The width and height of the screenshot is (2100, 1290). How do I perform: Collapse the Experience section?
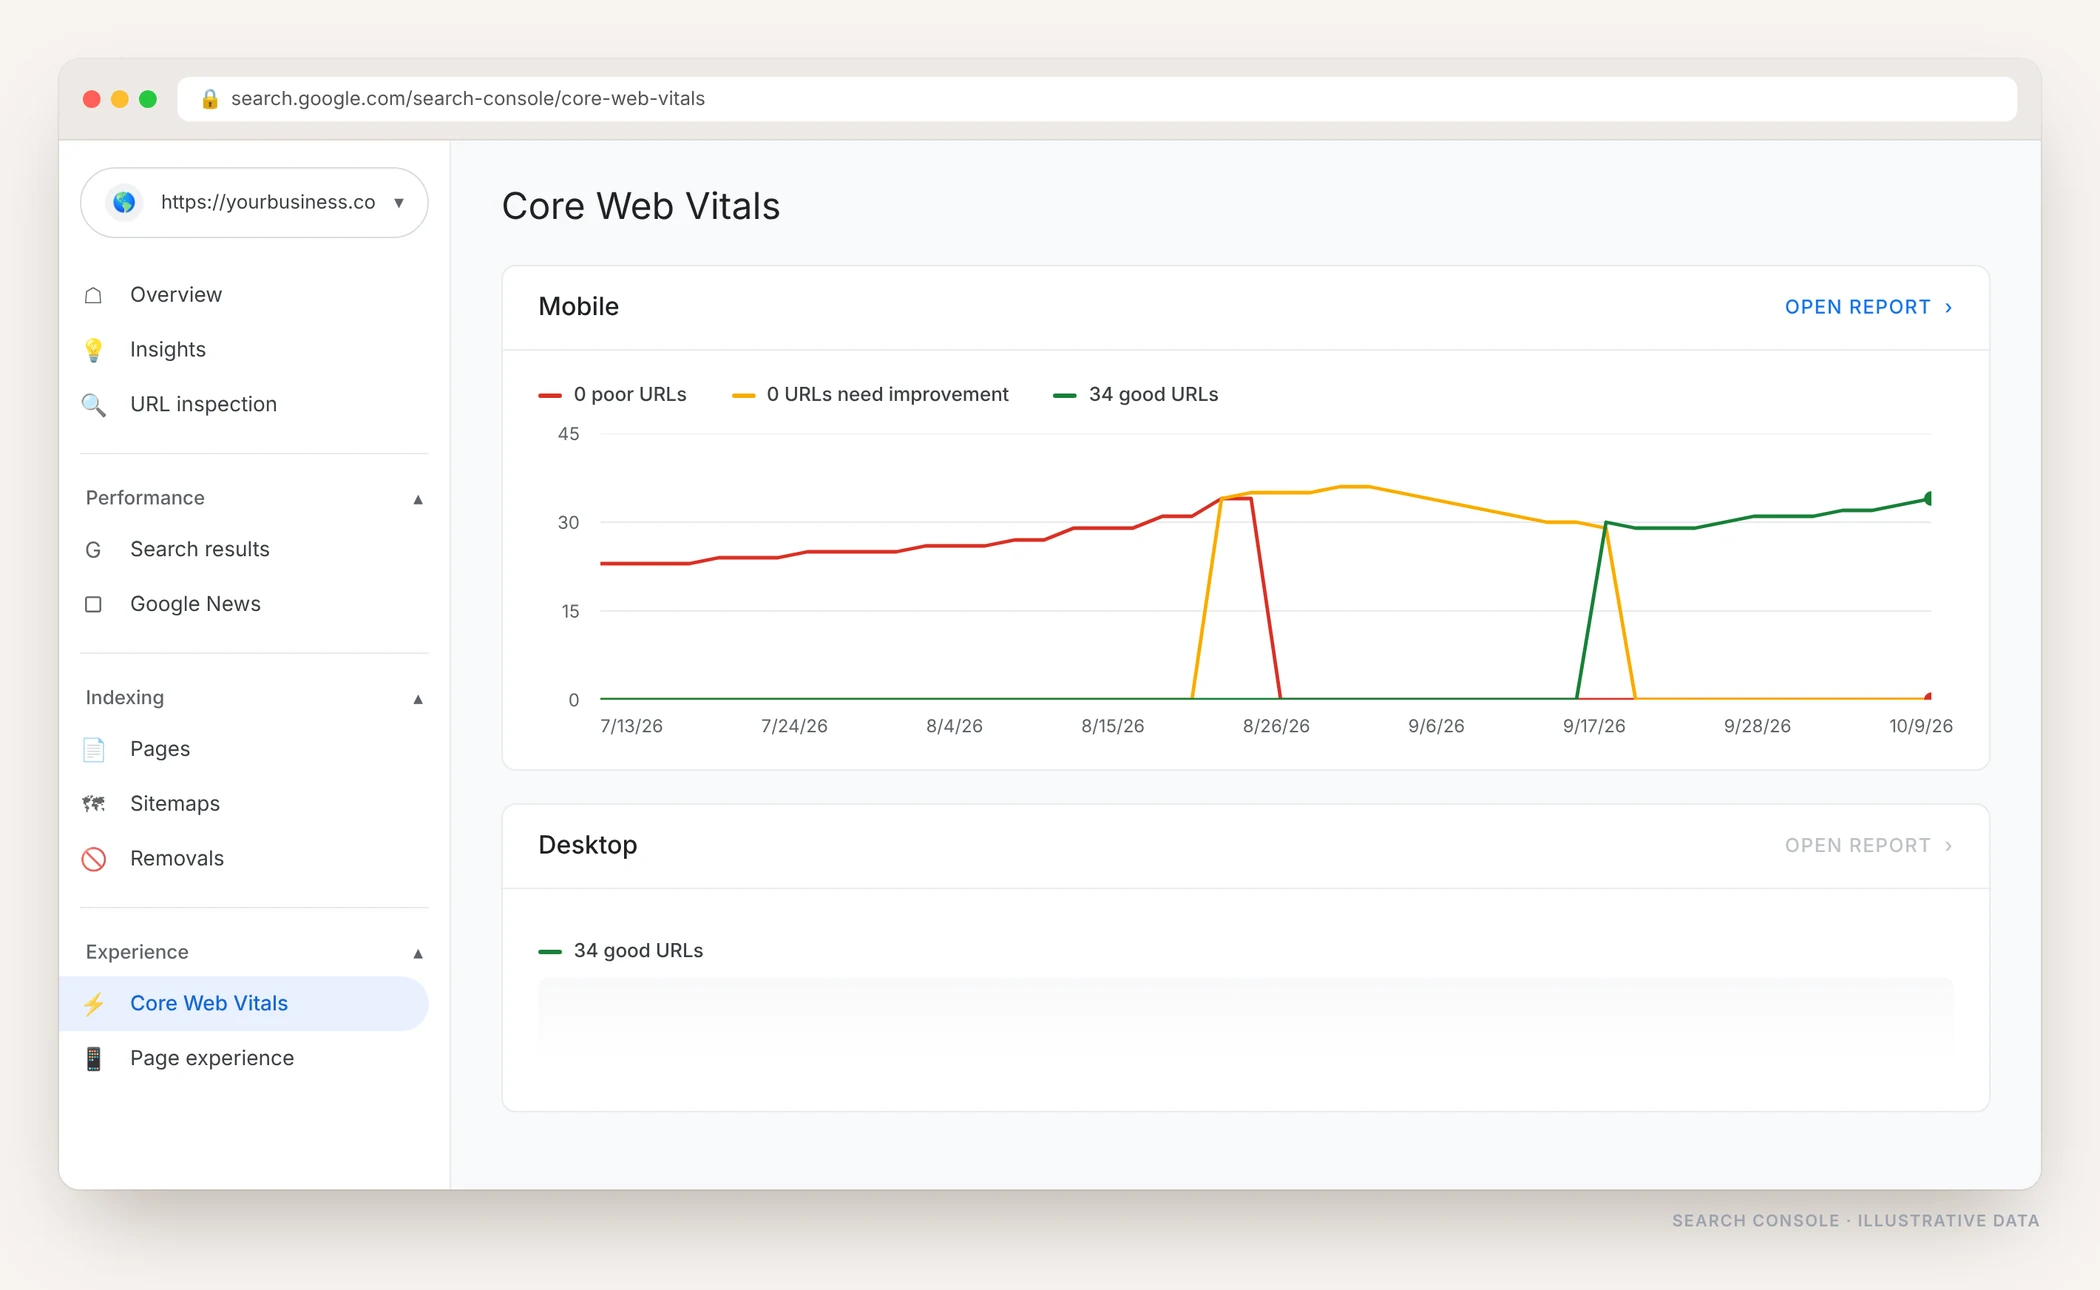(x=418, y=953)
